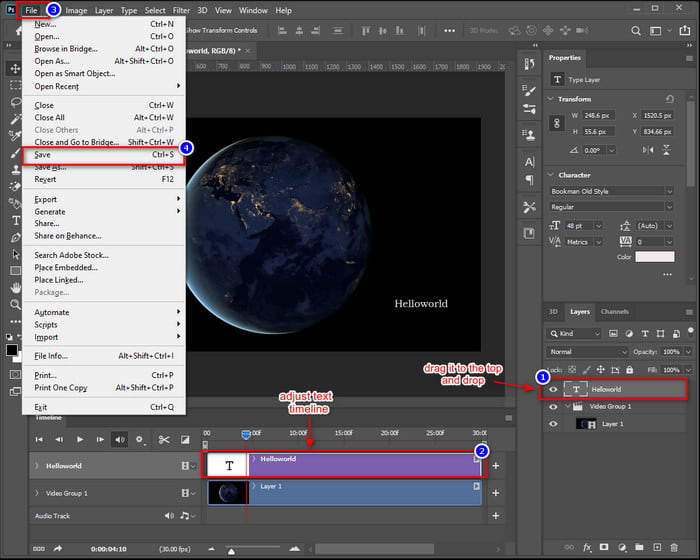
Task: Select the Zoom tool in the toolbar
Action: coord(15,304)
